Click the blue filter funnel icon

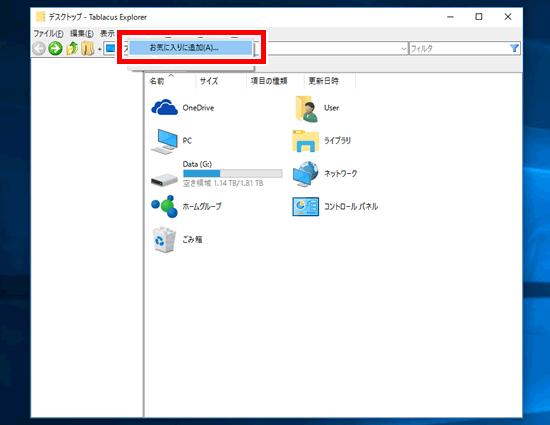[514, 48]
